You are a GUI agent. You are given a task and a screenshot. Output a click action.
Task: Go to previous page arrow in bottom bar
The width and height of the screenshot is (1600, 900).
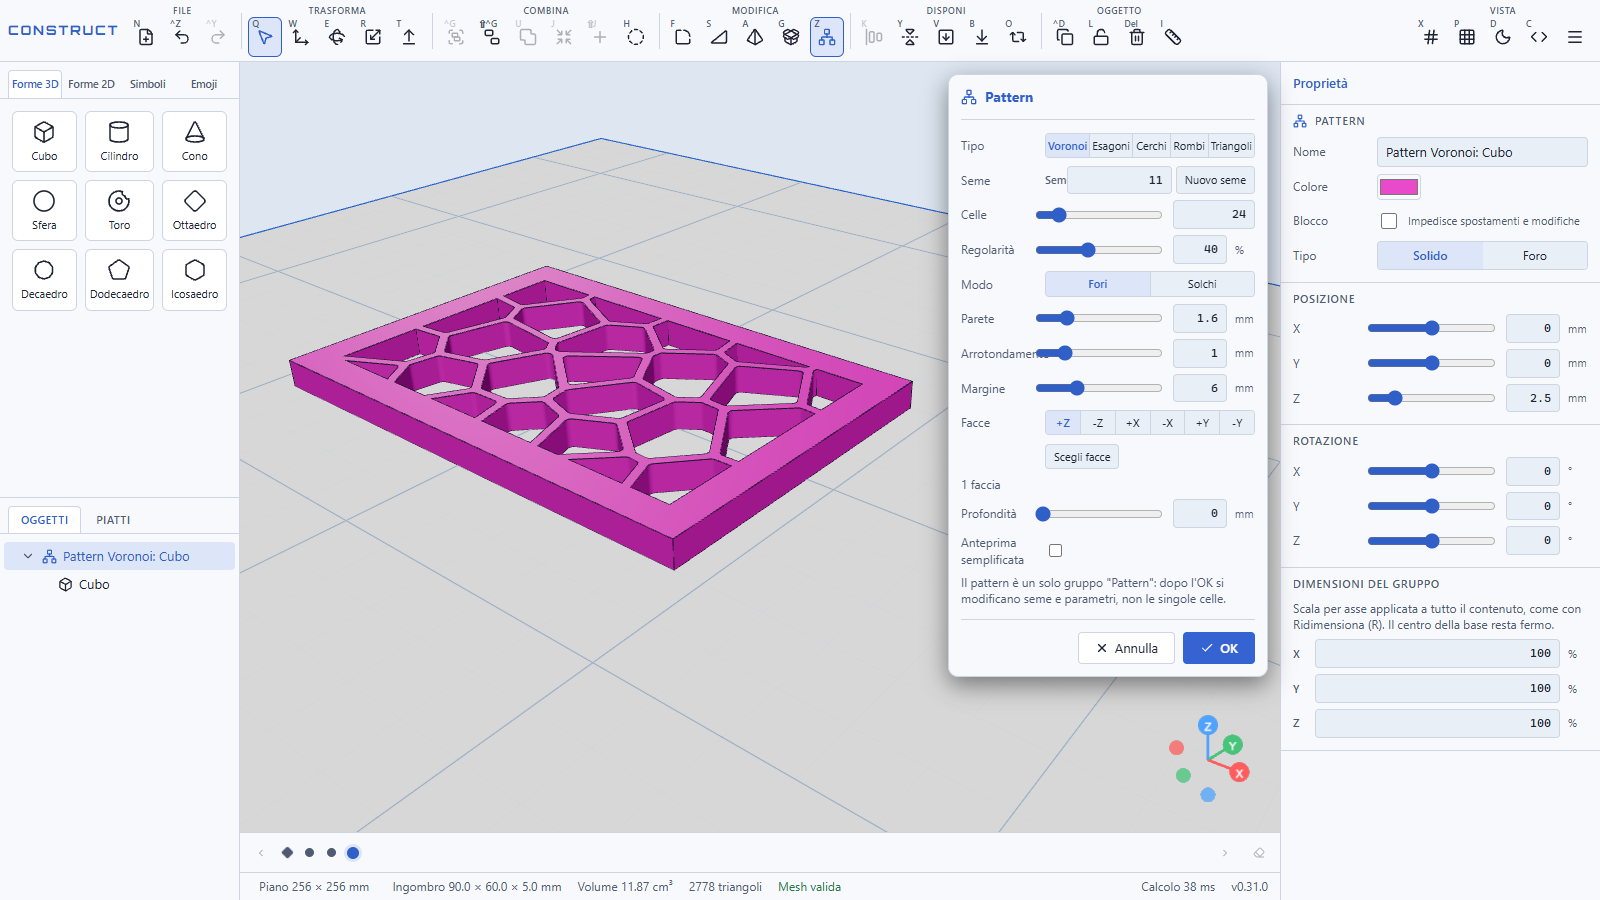pos(261,853)
